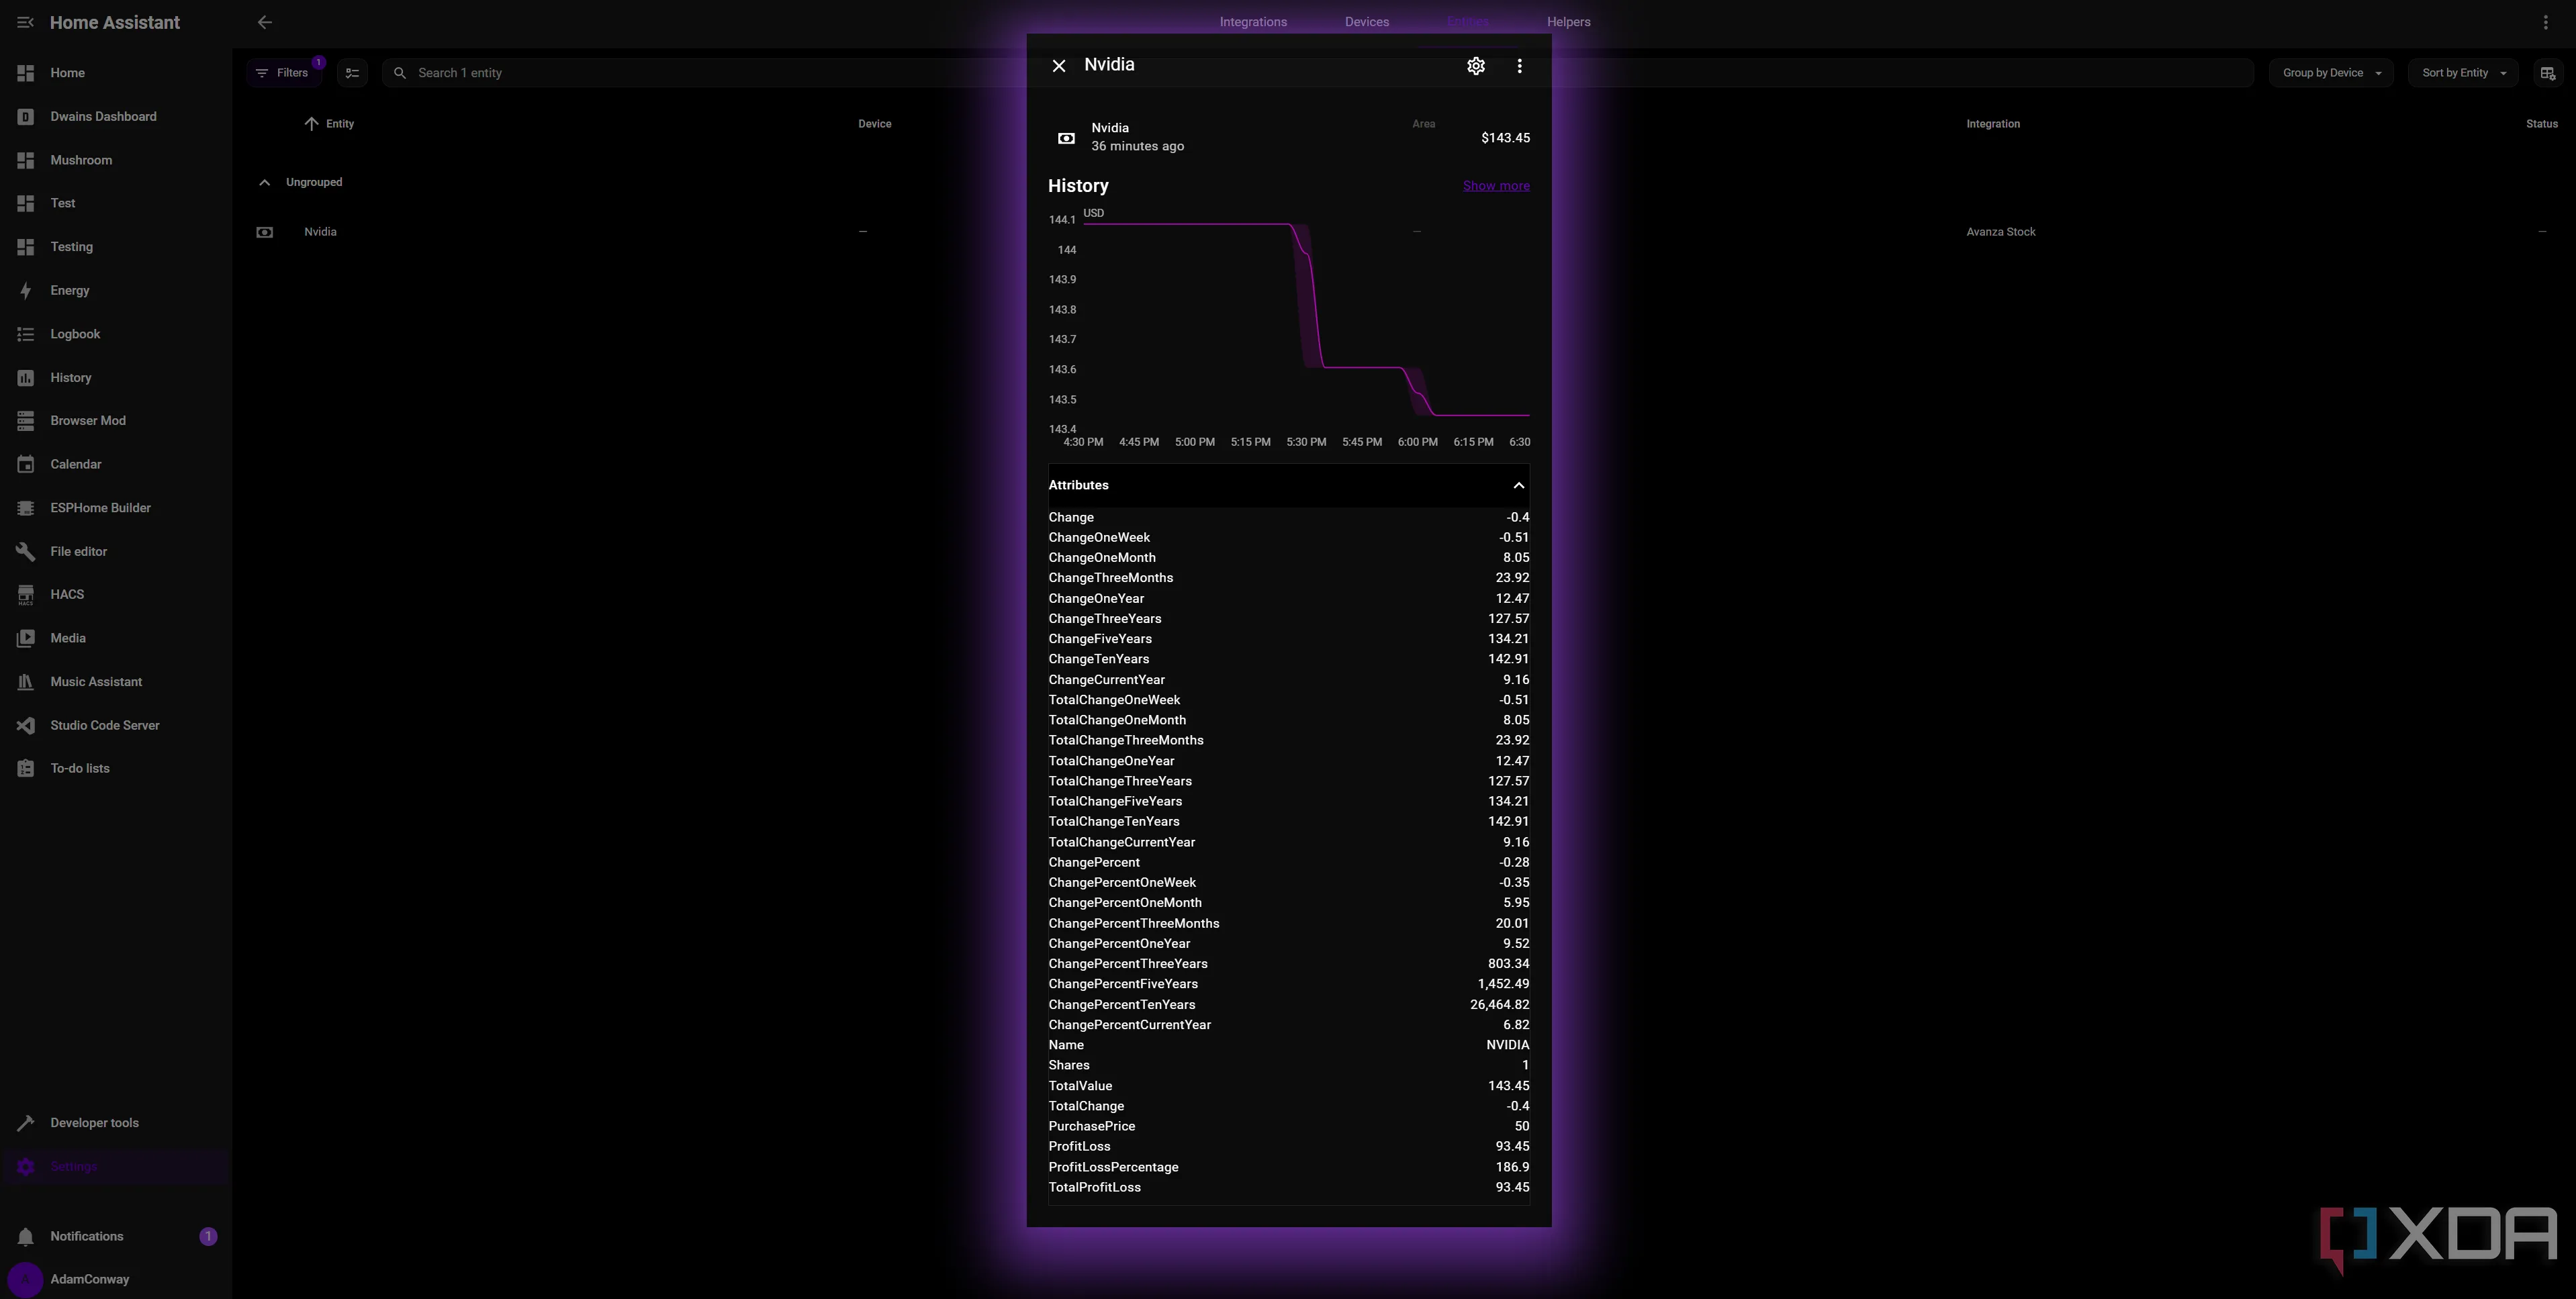This screenshot has width=2576, height=1299.
Task: Click Avanza Stock integration cell
Action: (x=2000, y=232)
